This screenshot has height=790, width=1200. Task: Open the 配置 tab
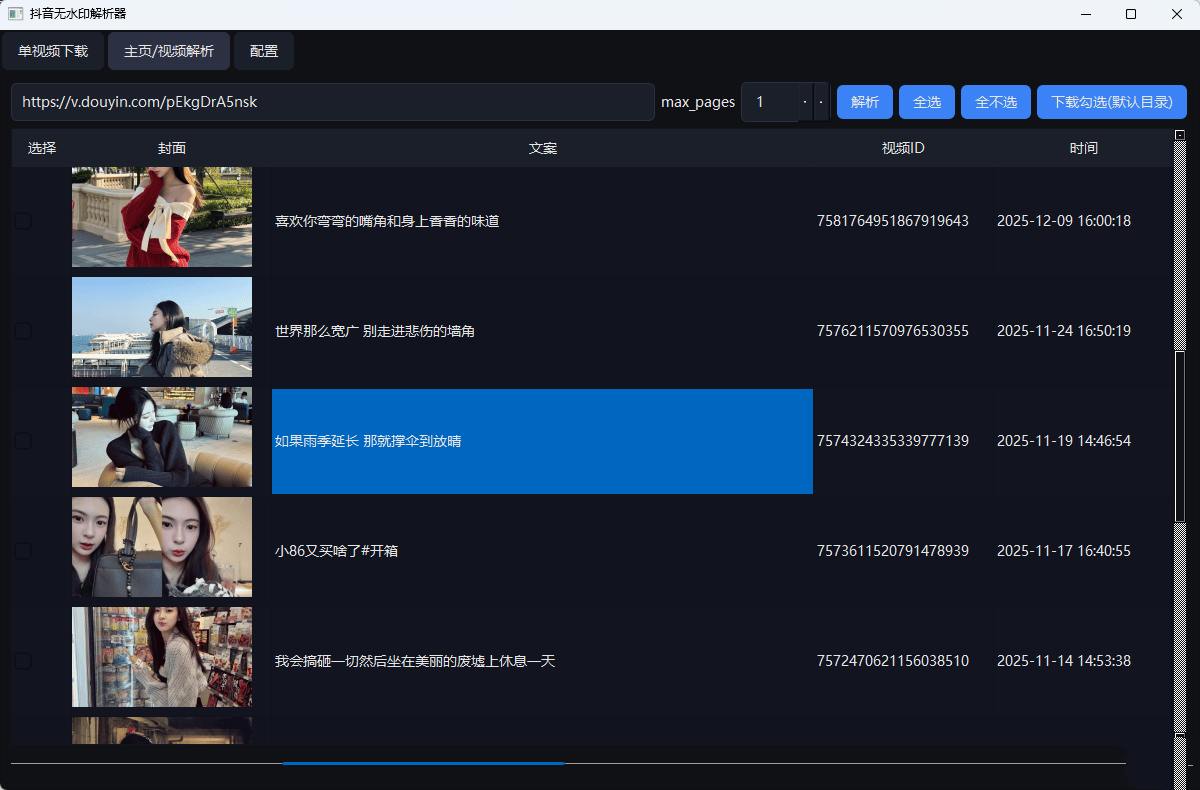263,50
